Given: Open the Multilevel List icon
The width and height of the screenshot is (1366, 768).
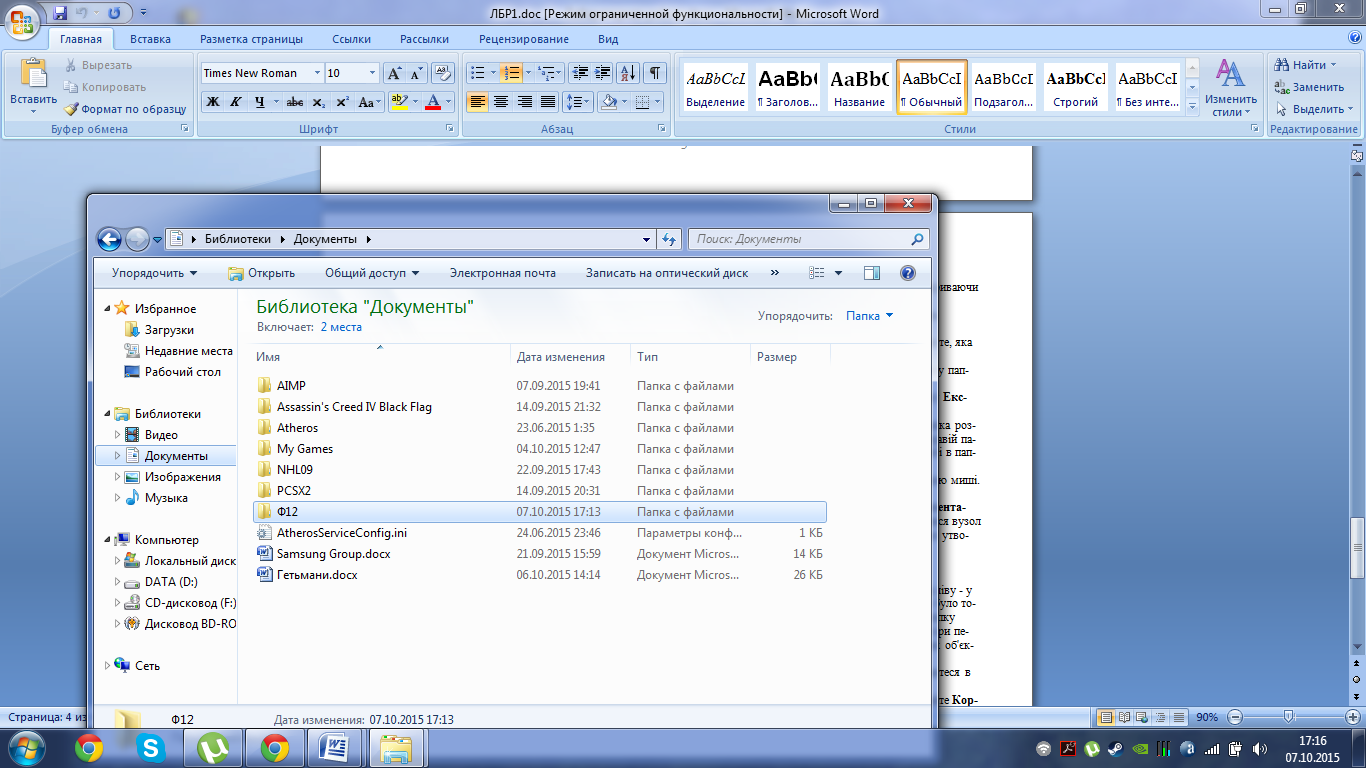Looking at the screenshot, I should click(548, 73).
